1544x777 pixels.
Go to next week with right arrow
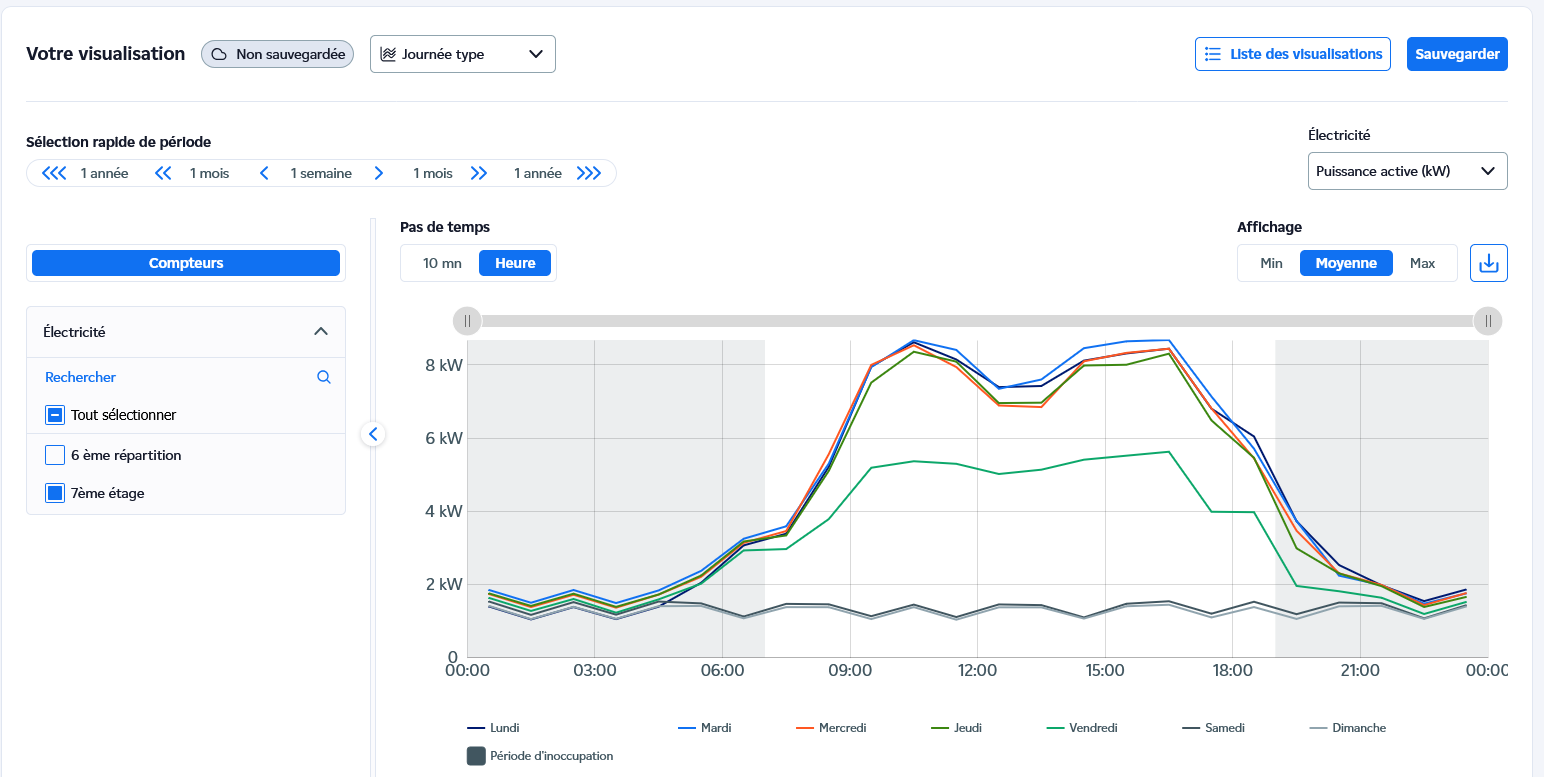pos(379,173)
